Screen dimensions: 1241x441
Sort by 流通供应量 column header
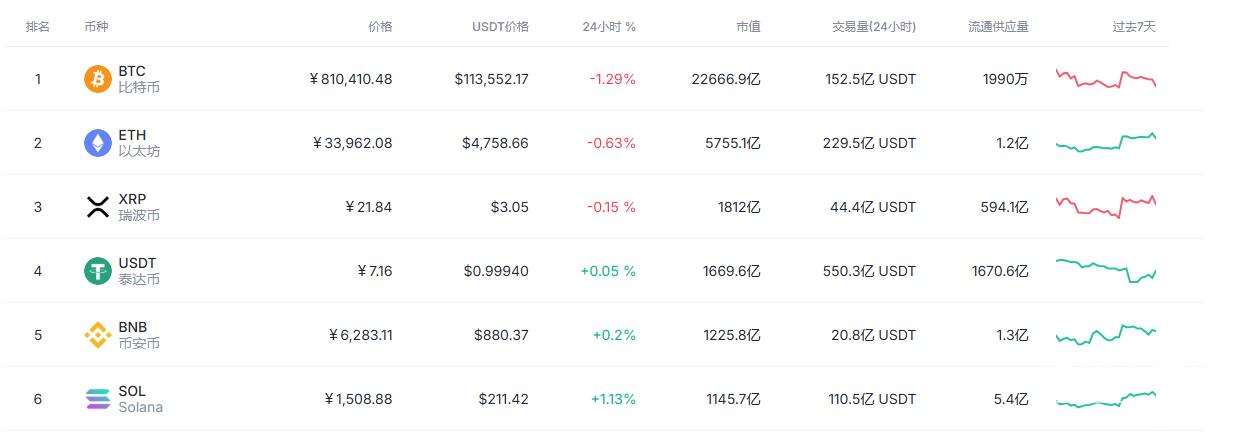click(998, 27)
